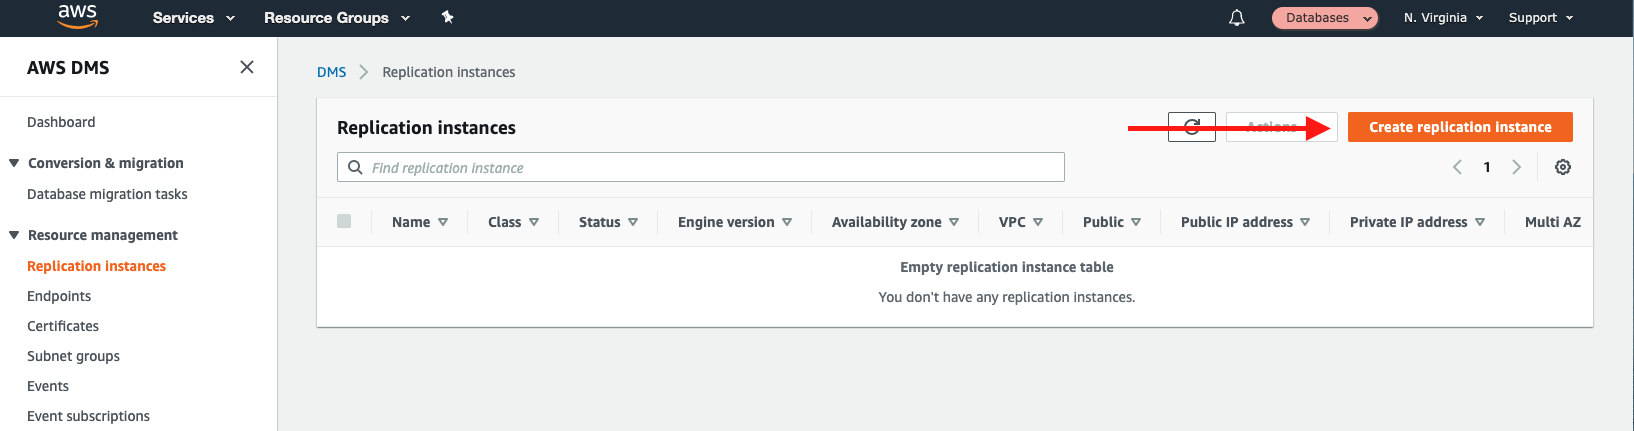The height and width of the screenshot is (431, 1634).
Task: Open the notifications bell icon
Action: [x=1237, y=18]
